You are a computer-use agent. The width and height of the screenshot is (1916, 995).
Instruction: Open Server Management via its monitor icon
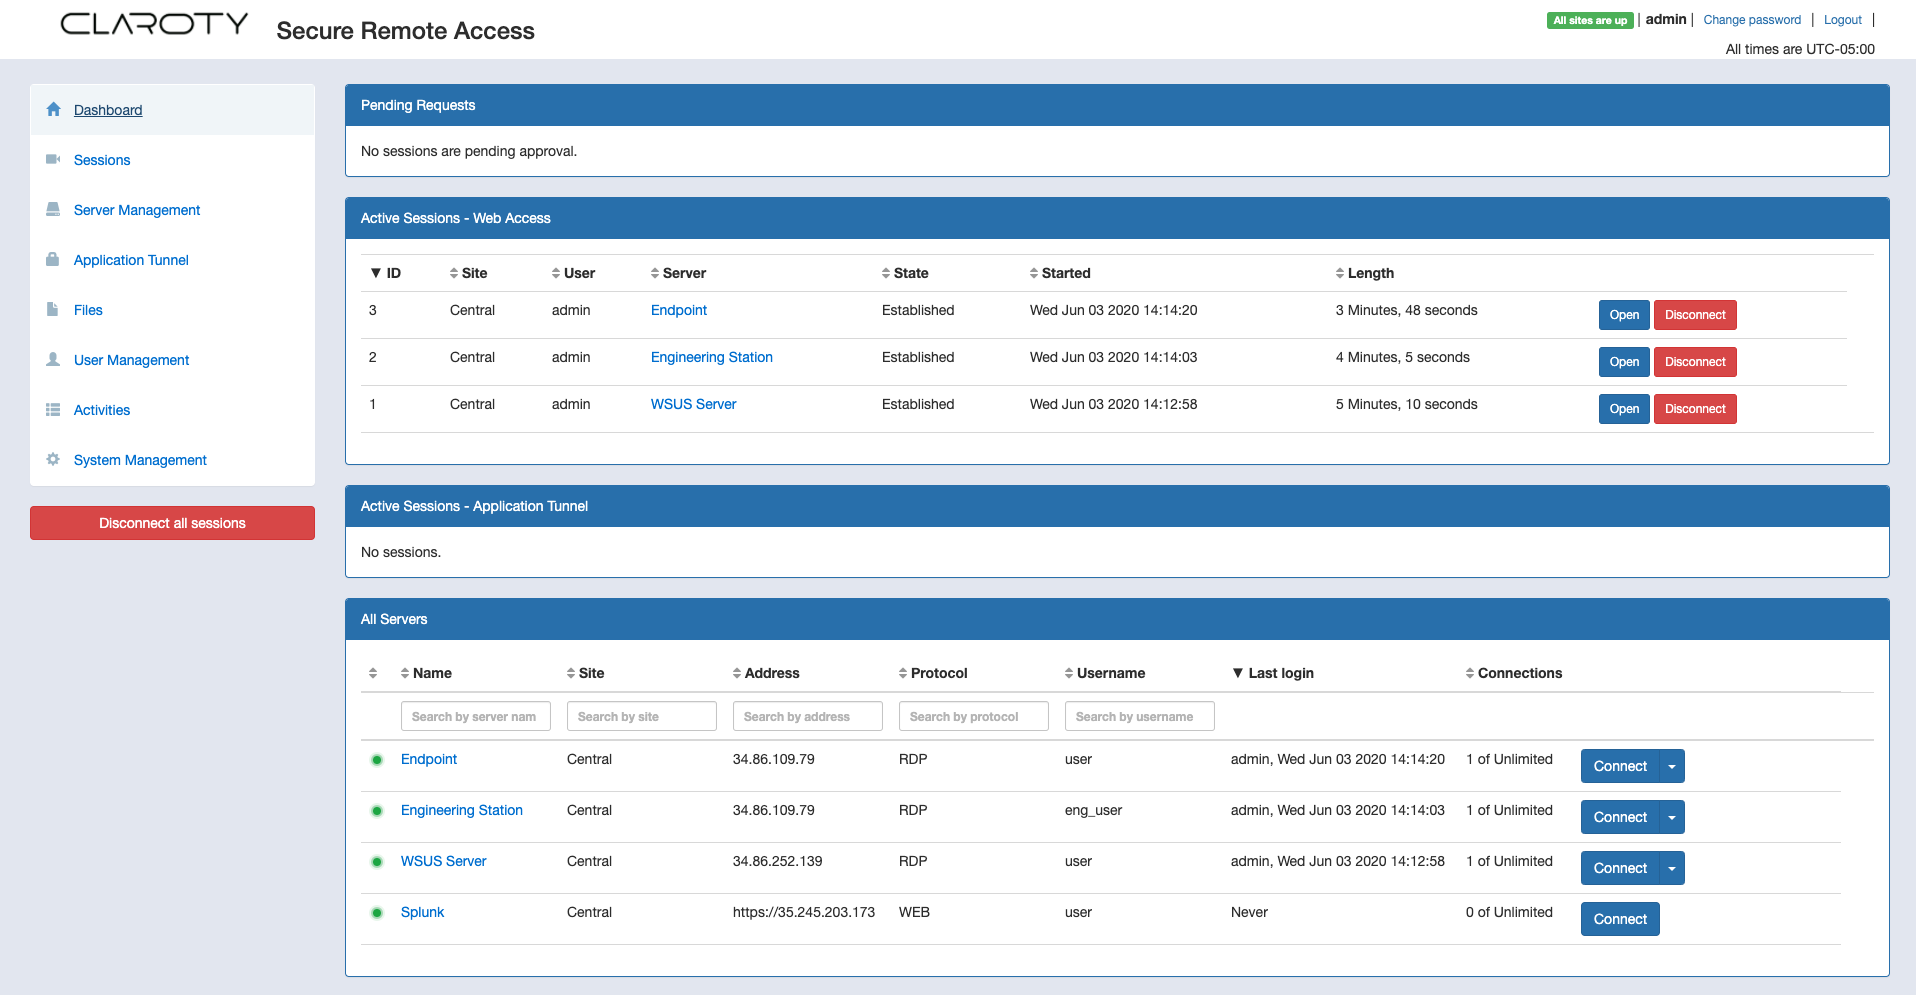52,209
